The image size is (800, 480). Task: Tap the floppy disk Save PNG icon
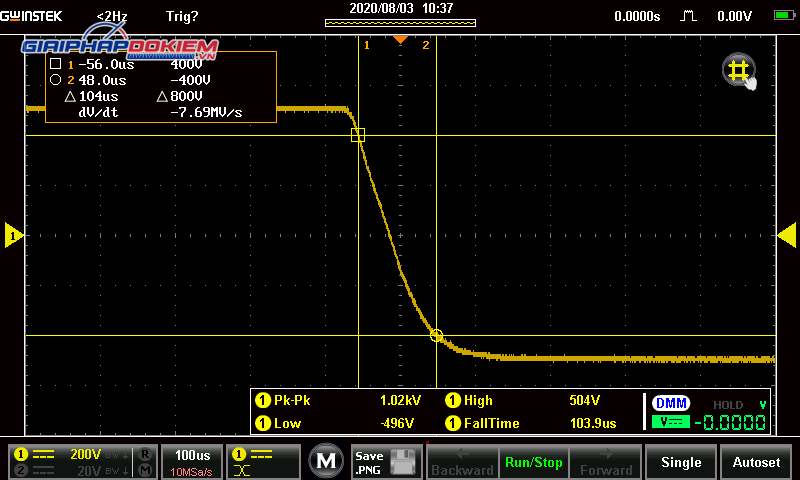404,462
